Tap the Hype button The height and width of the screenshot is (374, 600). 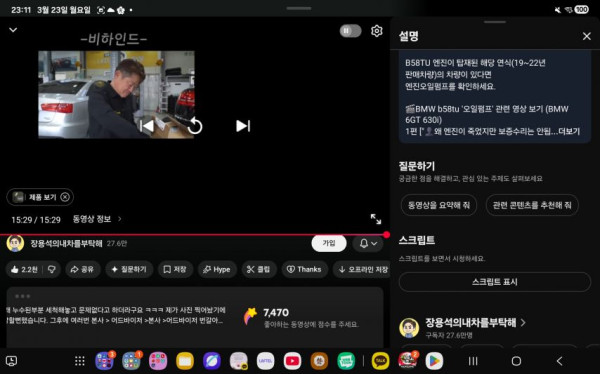217,269
